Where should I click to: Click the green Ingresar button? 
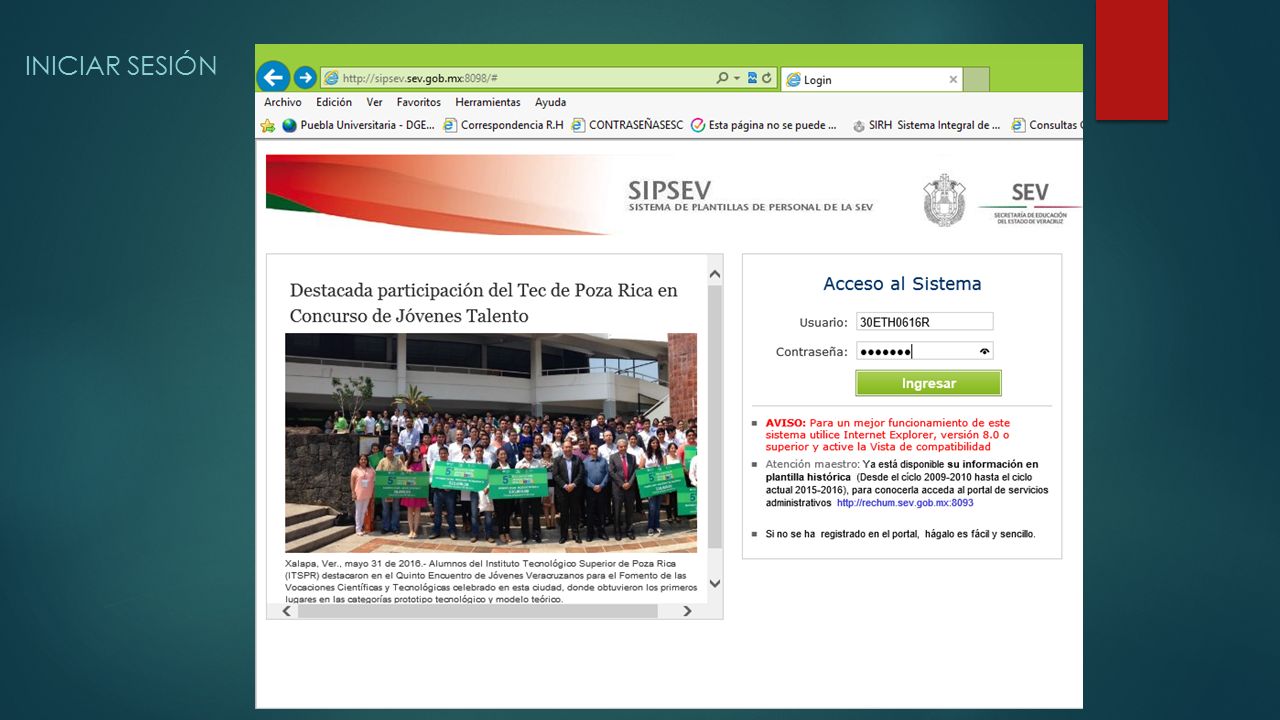928,383
